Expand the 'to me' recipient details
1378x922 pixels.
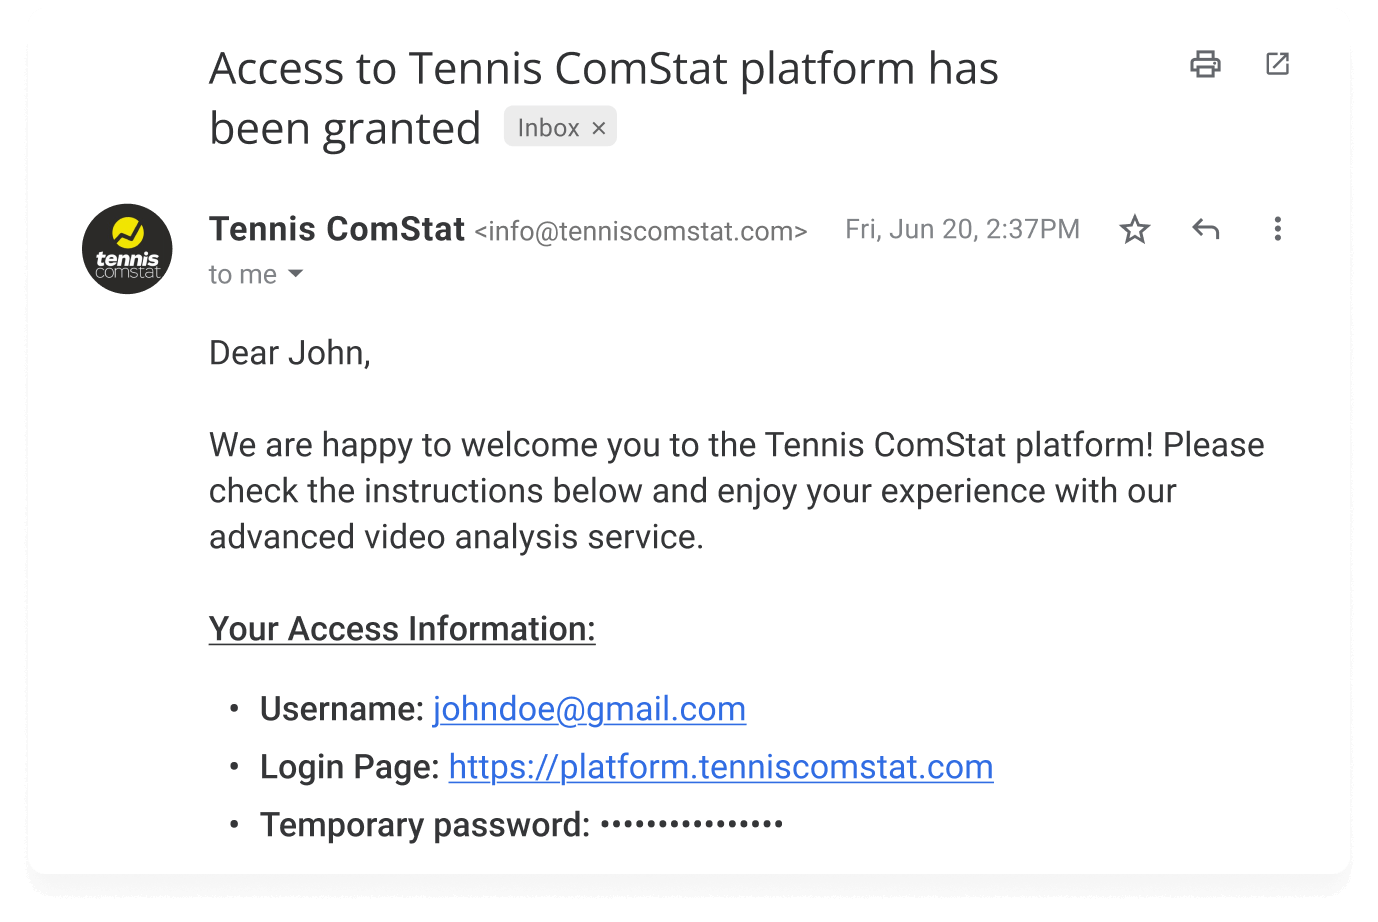(295, 274)
